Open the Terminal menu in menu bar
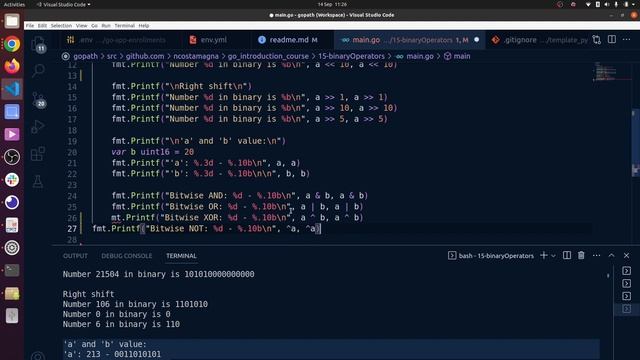 124,25
